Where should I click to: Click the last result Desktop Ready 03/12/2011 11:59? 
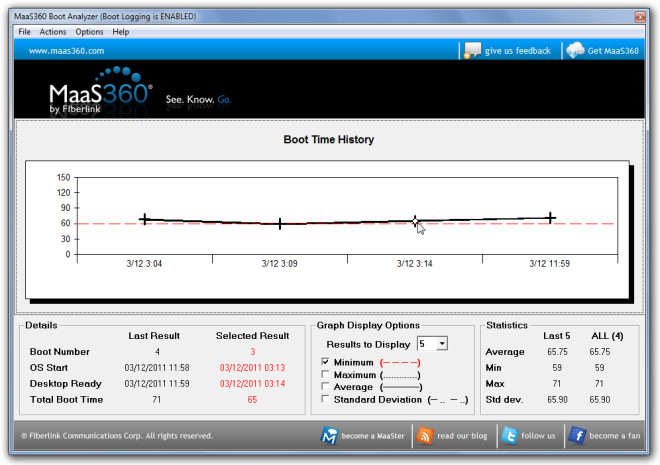coord(157,383)
